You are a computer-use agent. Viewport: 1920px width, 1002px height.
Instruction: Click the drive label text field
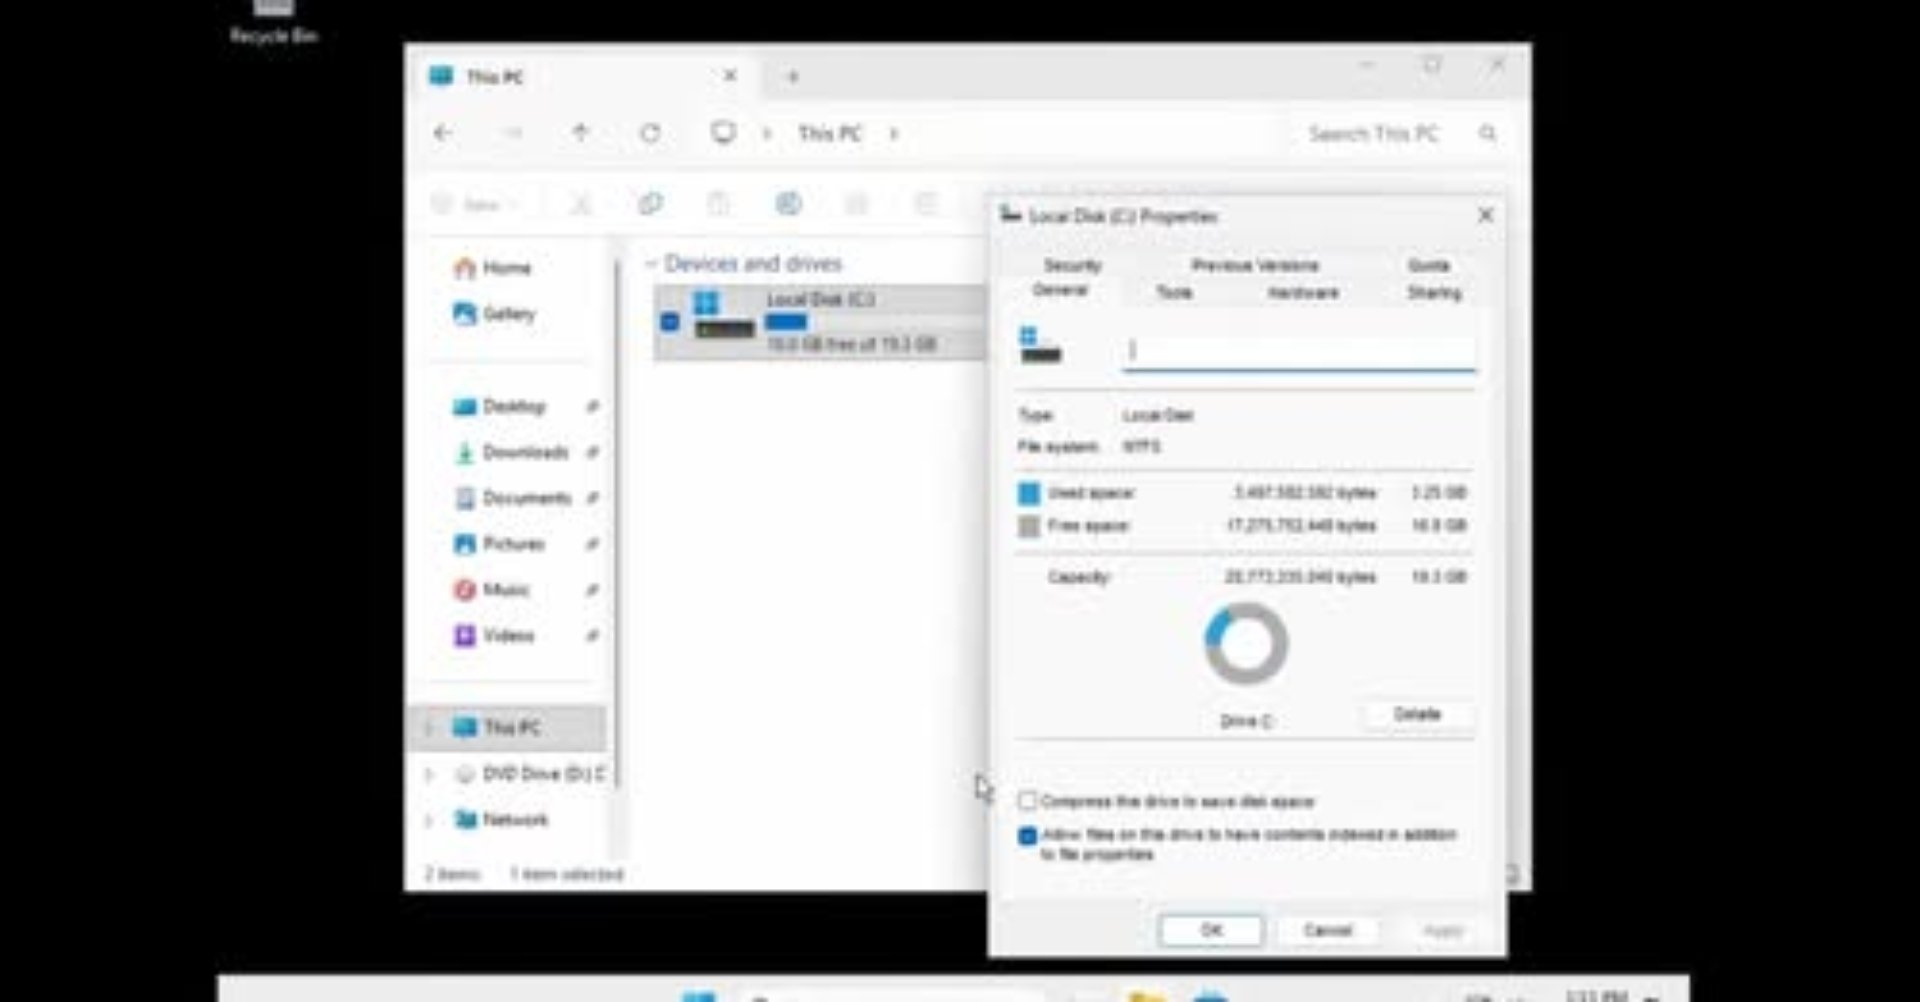coord(1297,350)
